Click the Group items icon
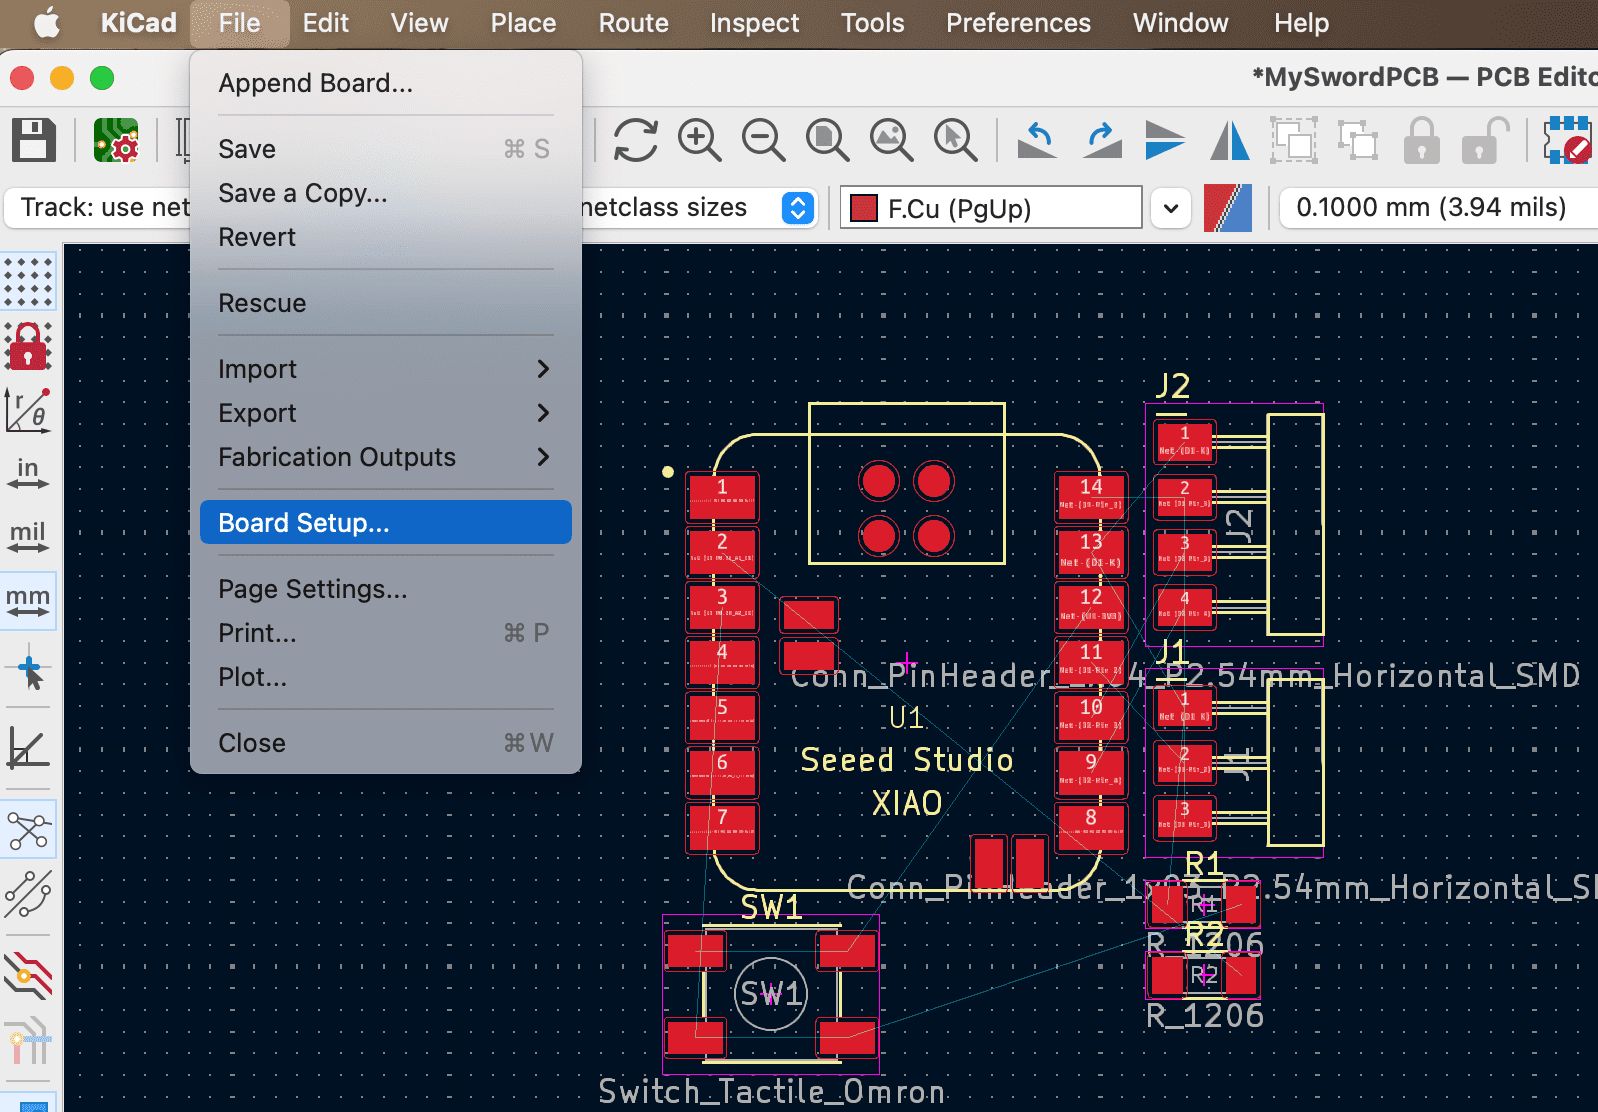The image size is (1598, 1112). [1294, 140]
